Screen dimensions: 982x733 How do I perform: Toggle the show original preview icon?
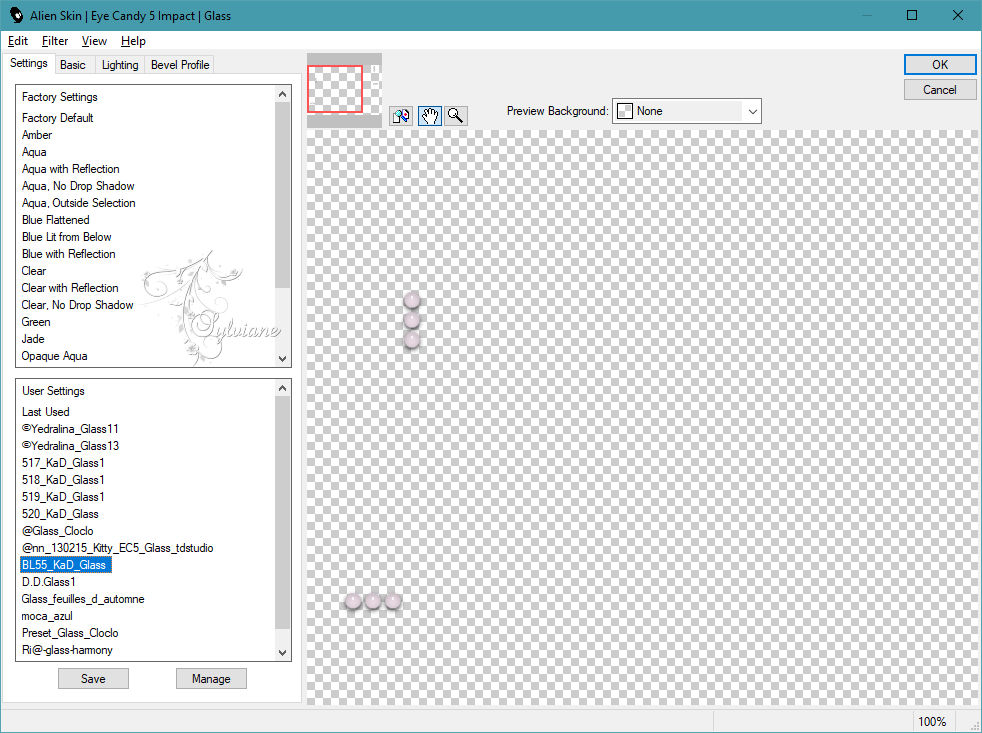pyautogui.click(x=401, y=115)
